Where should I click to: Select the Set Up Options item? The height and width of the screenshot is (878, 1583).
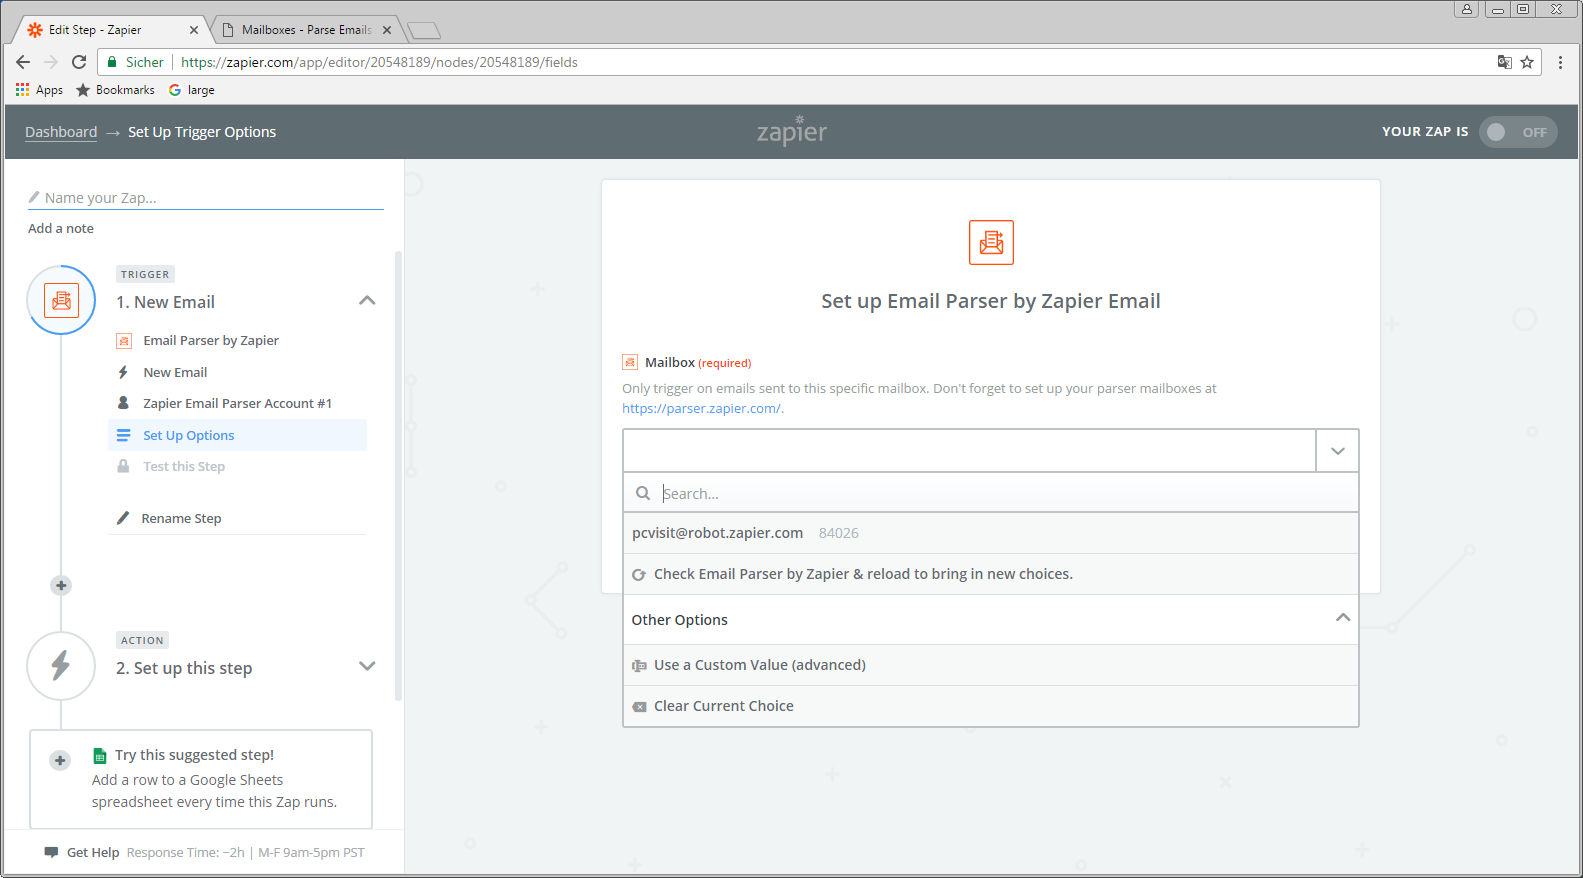tap(237, 435)
